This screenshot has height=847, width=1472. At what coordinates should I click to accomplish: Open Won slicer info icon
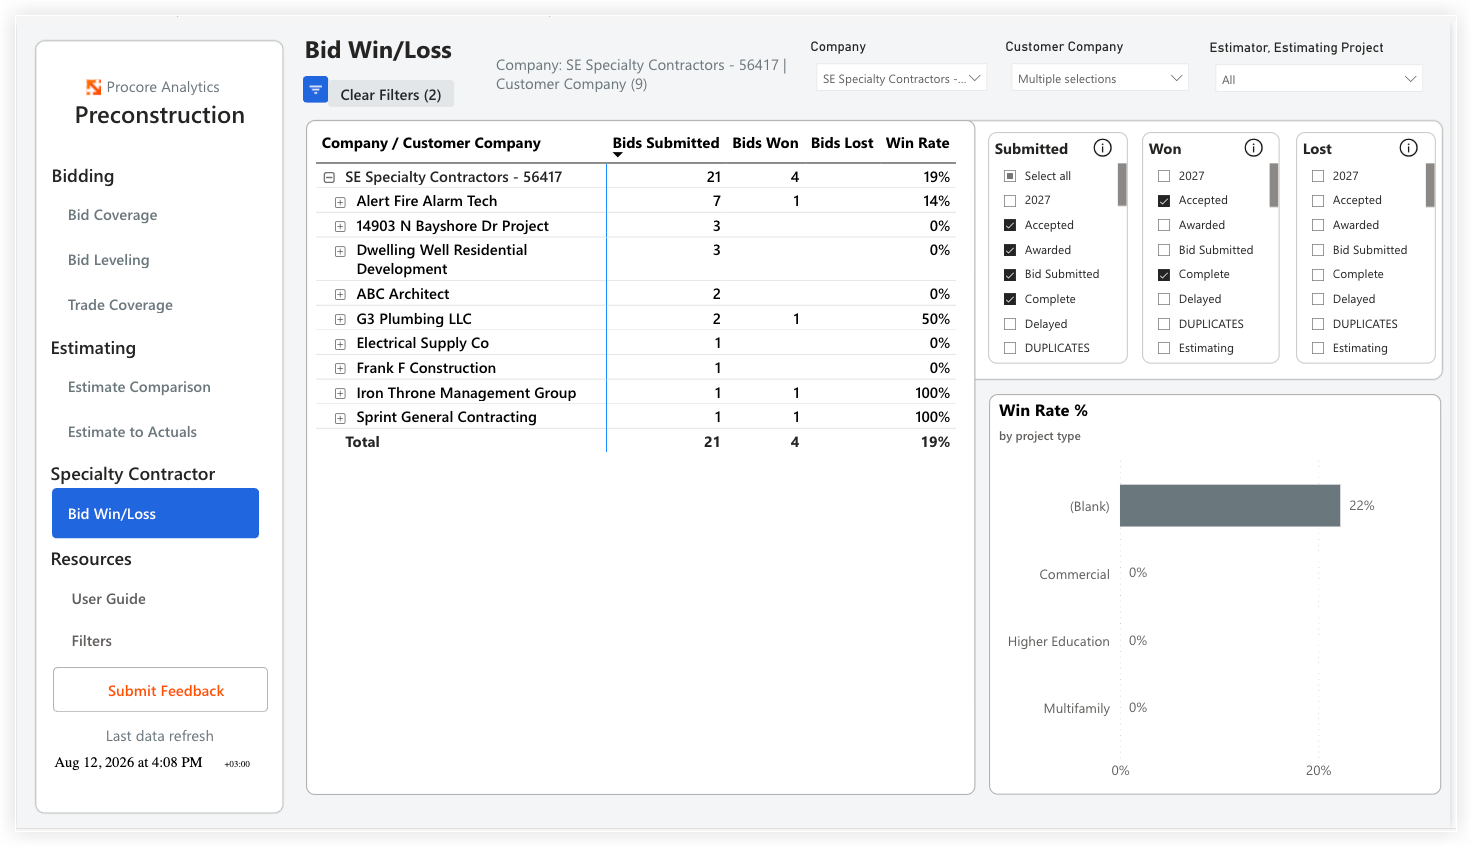click(1253, 148)
